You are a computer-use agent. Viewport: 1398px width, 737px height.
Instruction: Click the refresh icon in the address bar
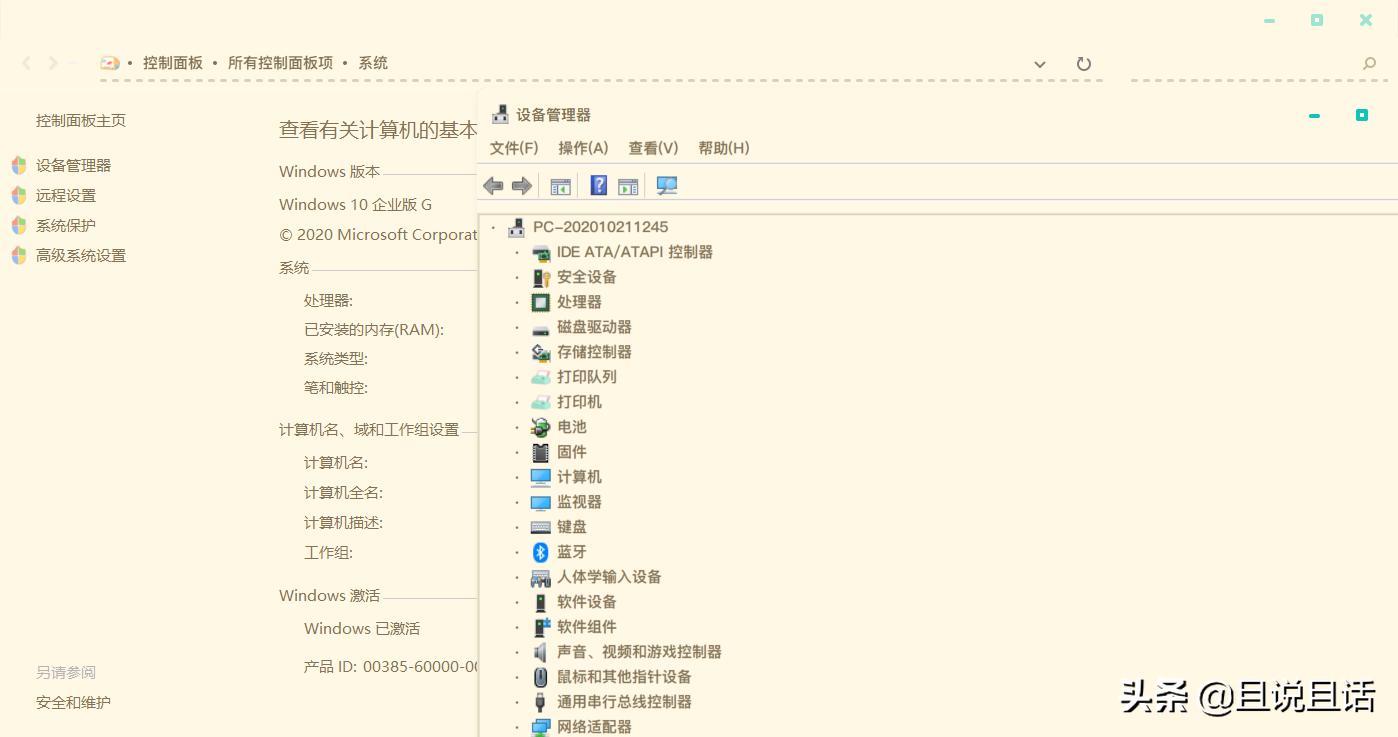1083,64
